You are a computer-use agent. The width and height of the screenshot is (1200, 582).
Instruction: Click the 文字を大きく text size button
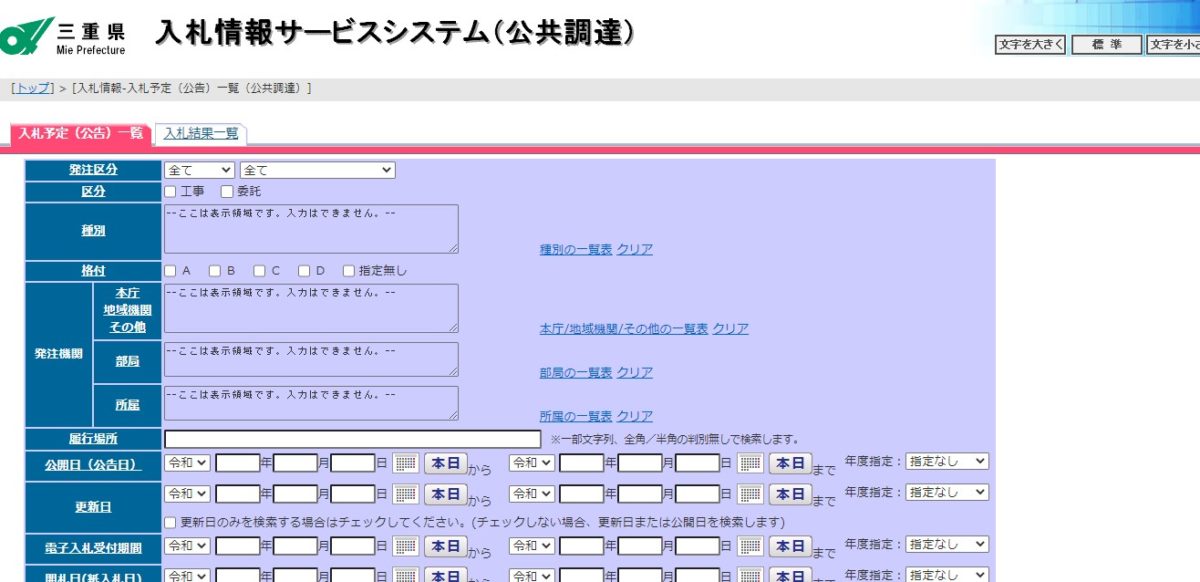pos(1030,44)
